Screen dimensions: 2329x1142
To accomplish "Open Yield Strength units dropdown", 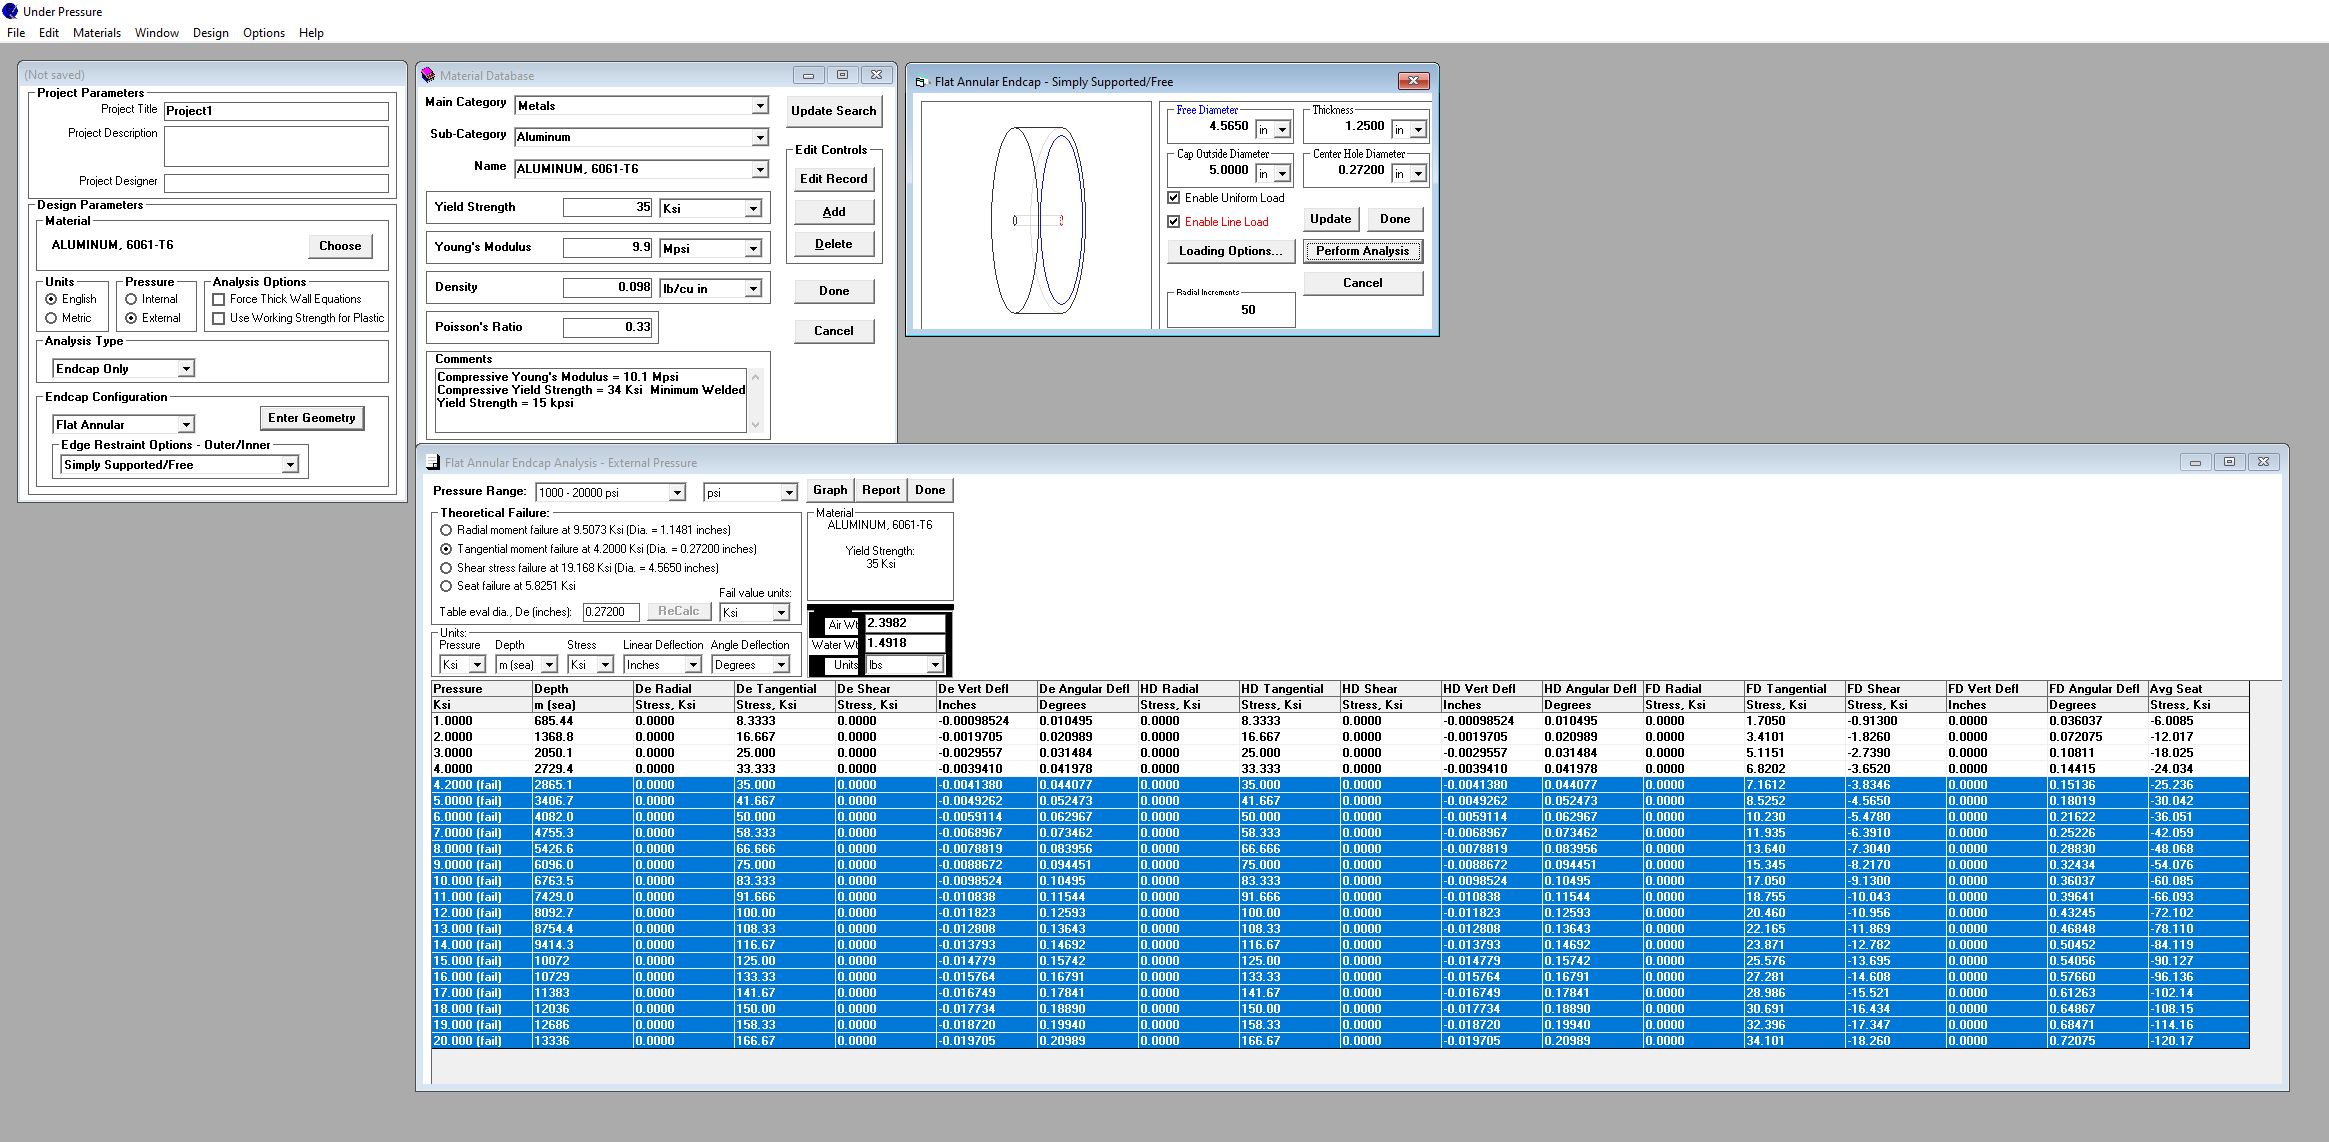I will 753,208.
